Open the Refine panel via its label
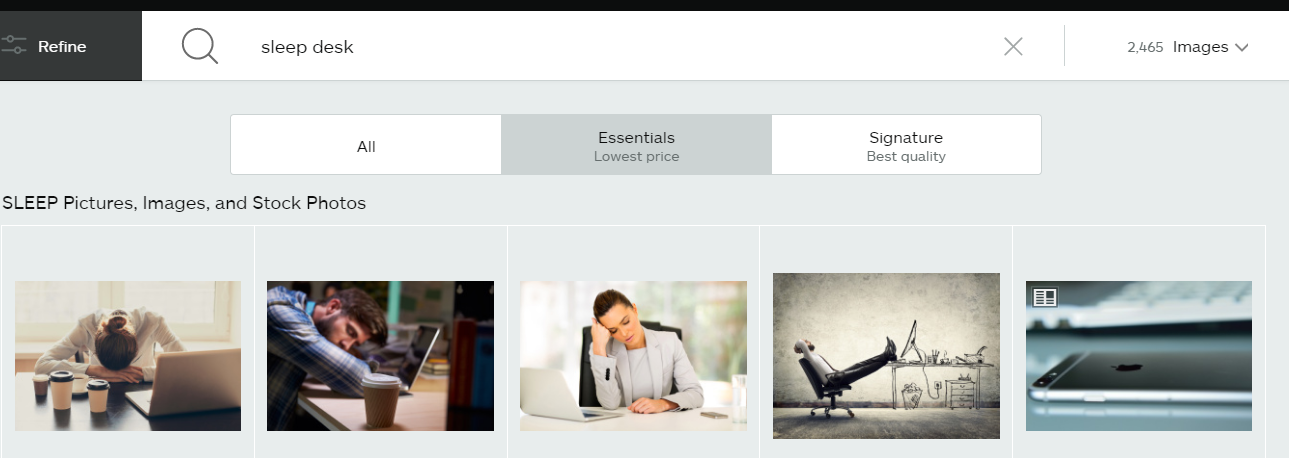The image size is (1289, 458). point(62,46)
